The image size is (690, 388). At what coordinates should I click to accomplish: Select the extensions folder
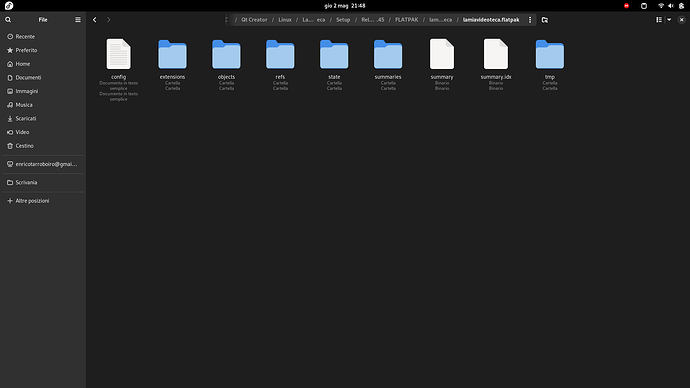(x=172, y=55)
